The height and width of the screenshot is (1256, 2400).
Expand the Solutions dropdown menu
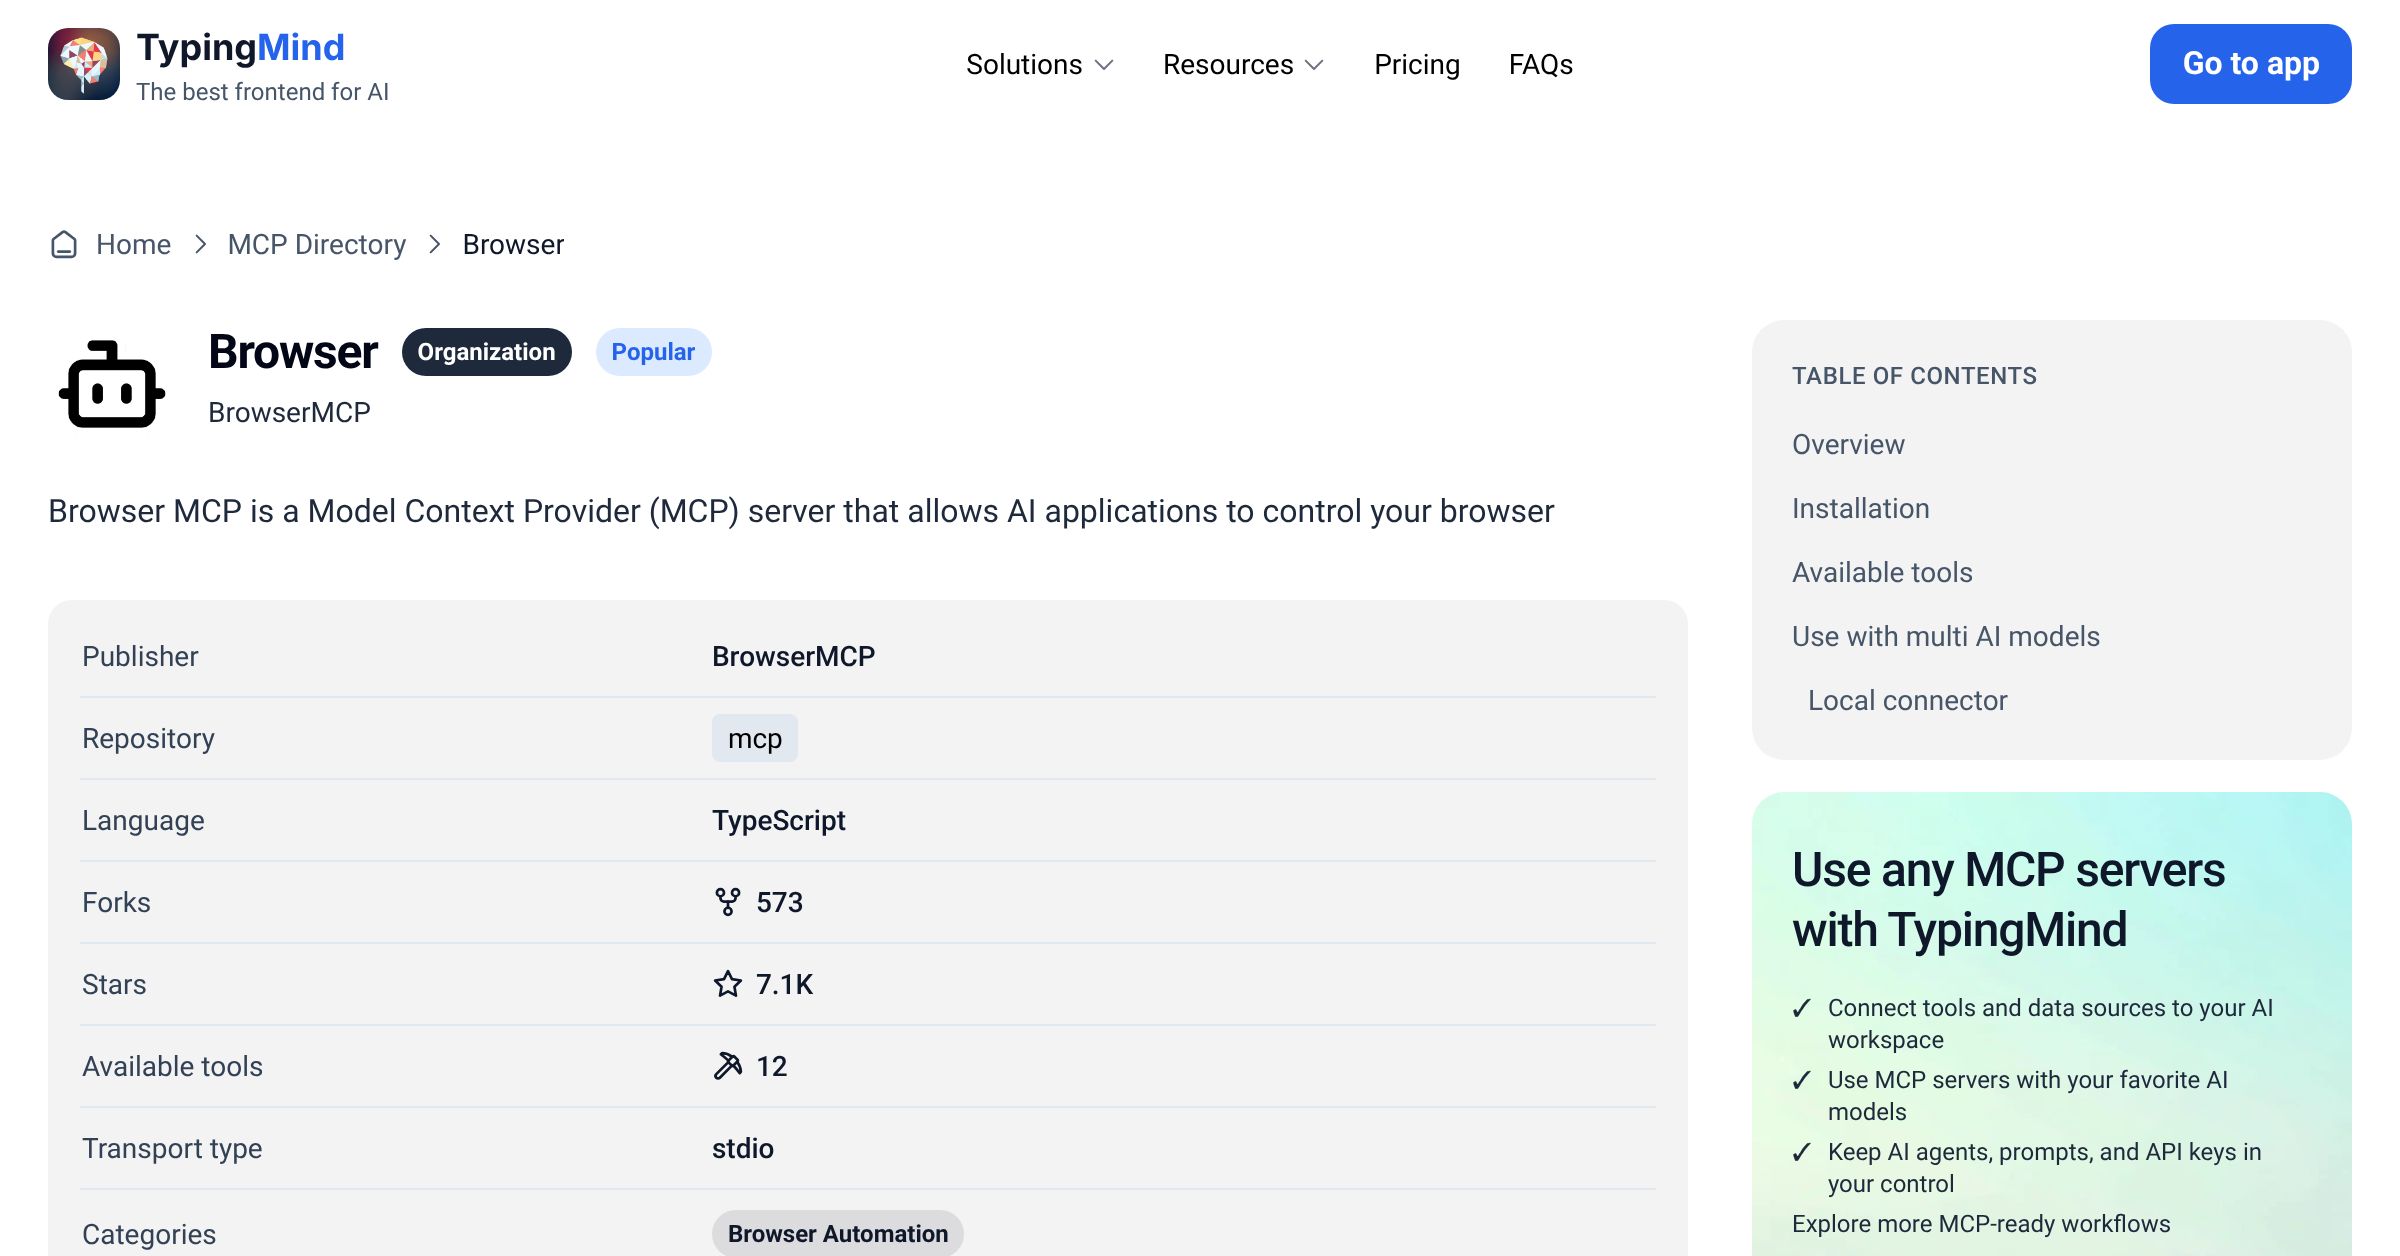pos(1040,64)
